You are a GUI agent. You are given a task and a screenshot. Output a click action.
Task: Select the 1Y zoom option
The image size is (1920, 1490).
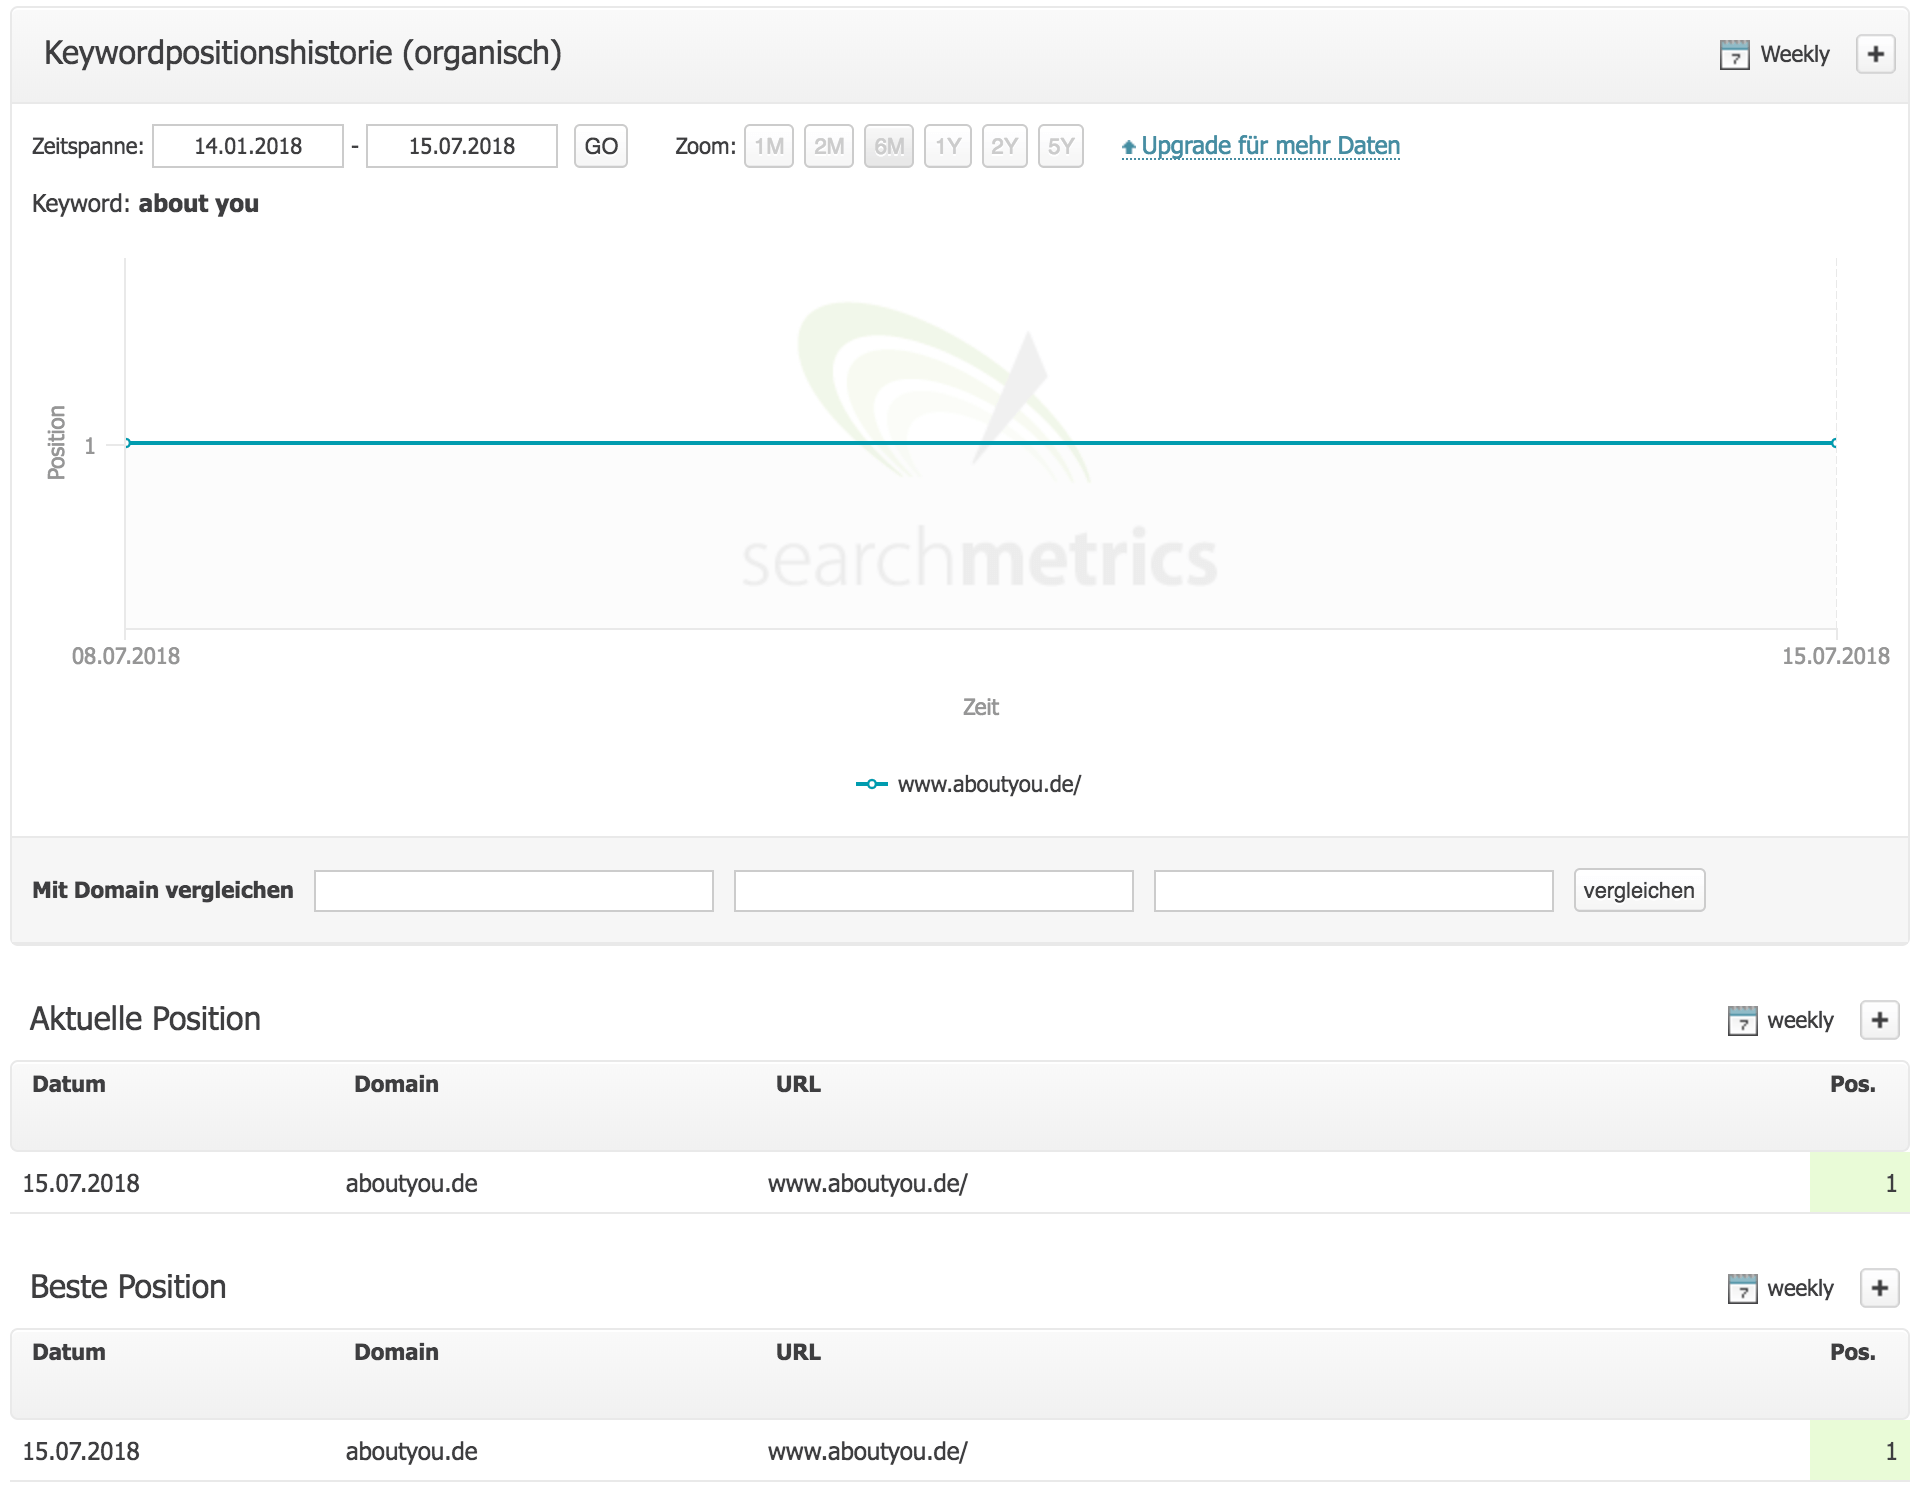tap(948, 146)
